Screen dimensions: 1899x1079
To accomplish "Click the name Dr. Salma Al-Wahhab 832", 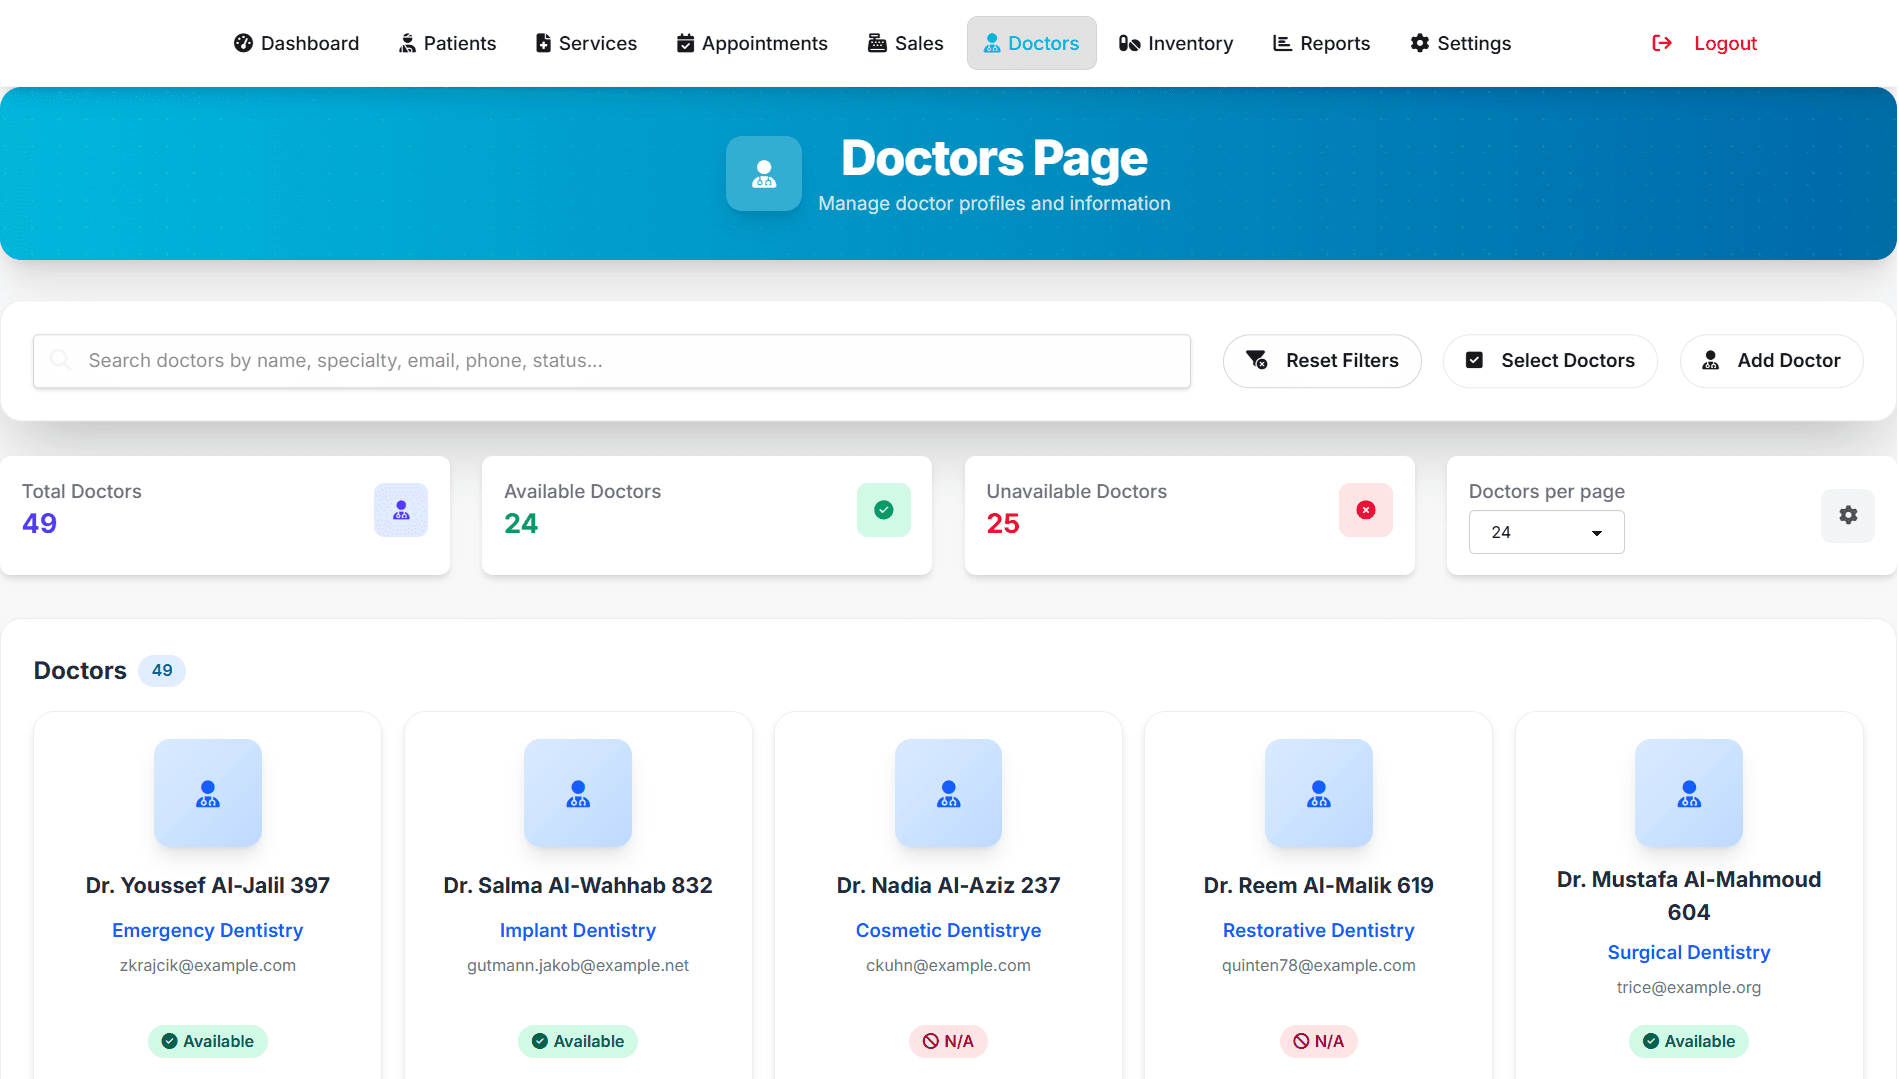I will coord(578,885).
